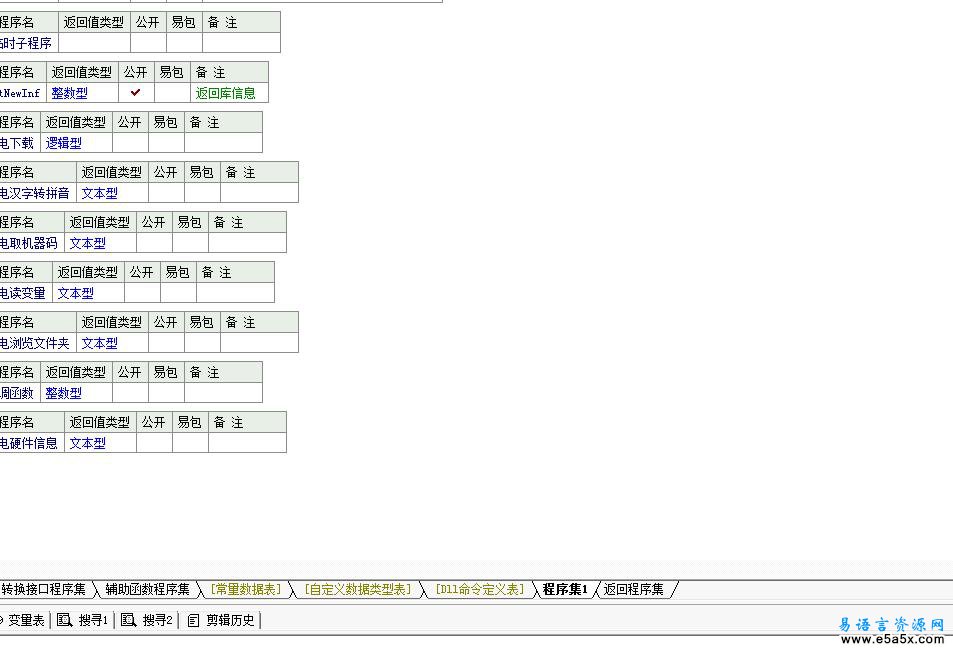Open the [常量数据表] tab
The height and width of the screenshot is (652, 953).
[246, 589]
